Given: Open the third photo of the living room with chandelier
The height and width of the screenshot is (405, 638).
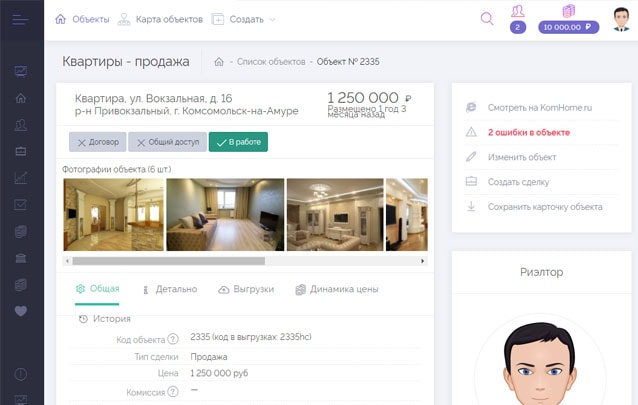Looking at the screenshot, I should [335, 215].
